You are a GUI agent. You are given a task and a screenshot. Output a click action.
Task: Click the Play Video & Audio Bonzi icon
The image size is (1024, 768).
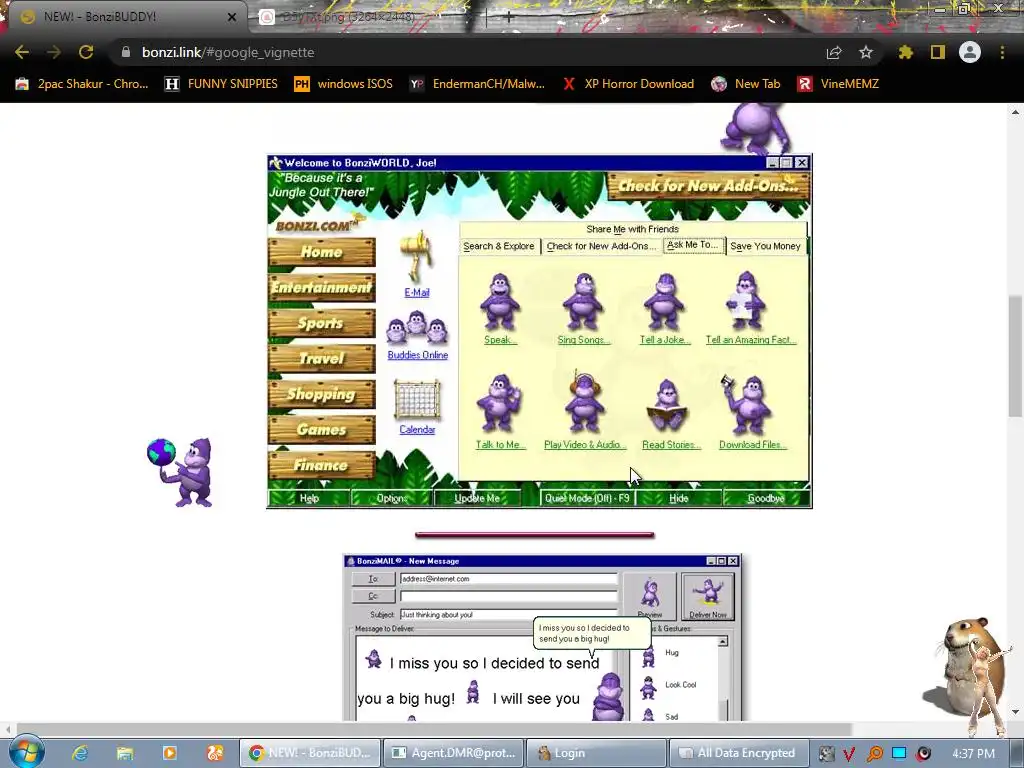click(x=584, y=402)
